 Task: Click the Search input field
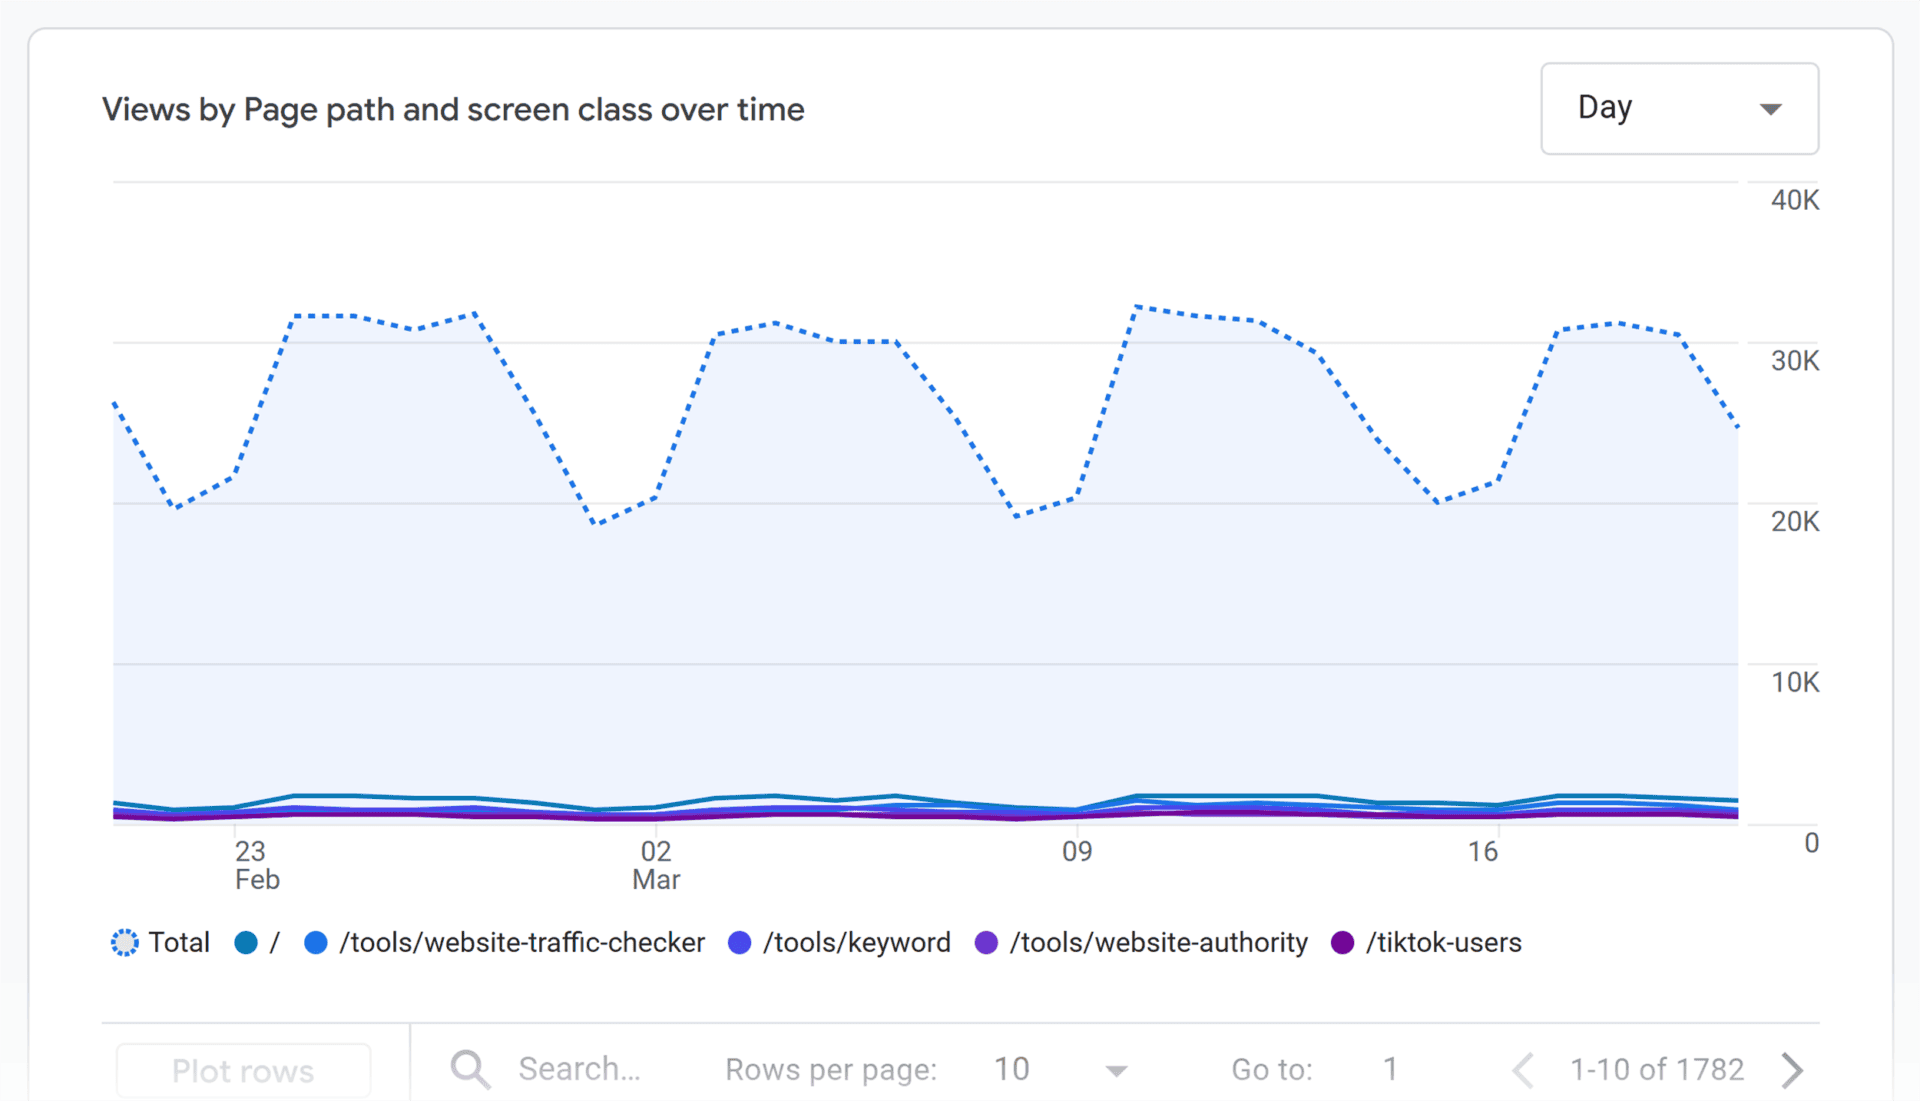click(x=580, y=1069)
